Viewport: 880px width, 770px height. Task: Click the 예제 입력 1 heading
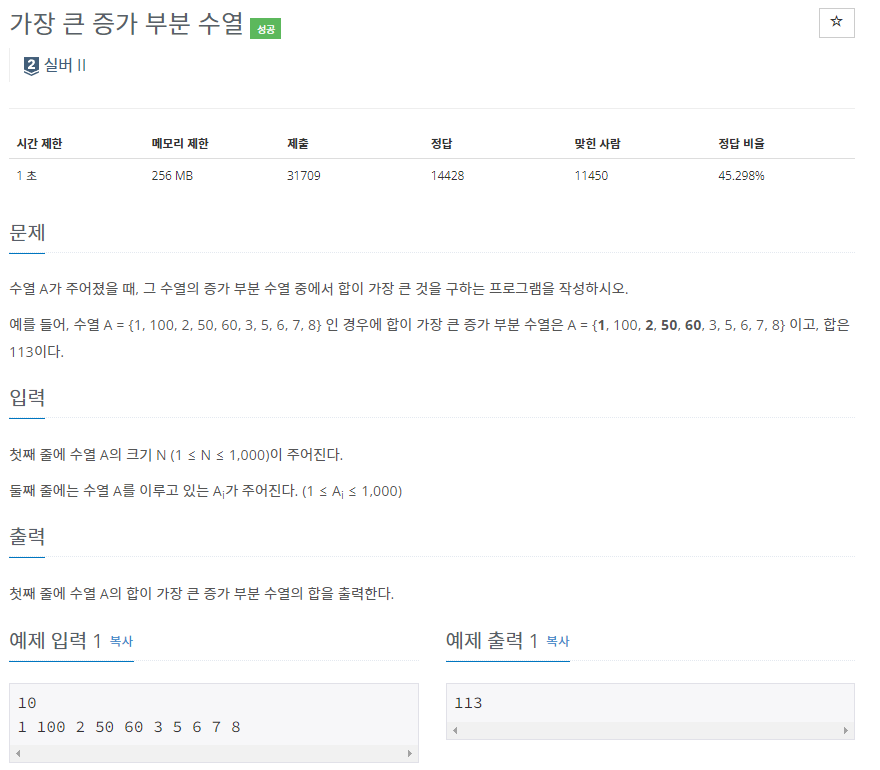(x=55, y=640)
